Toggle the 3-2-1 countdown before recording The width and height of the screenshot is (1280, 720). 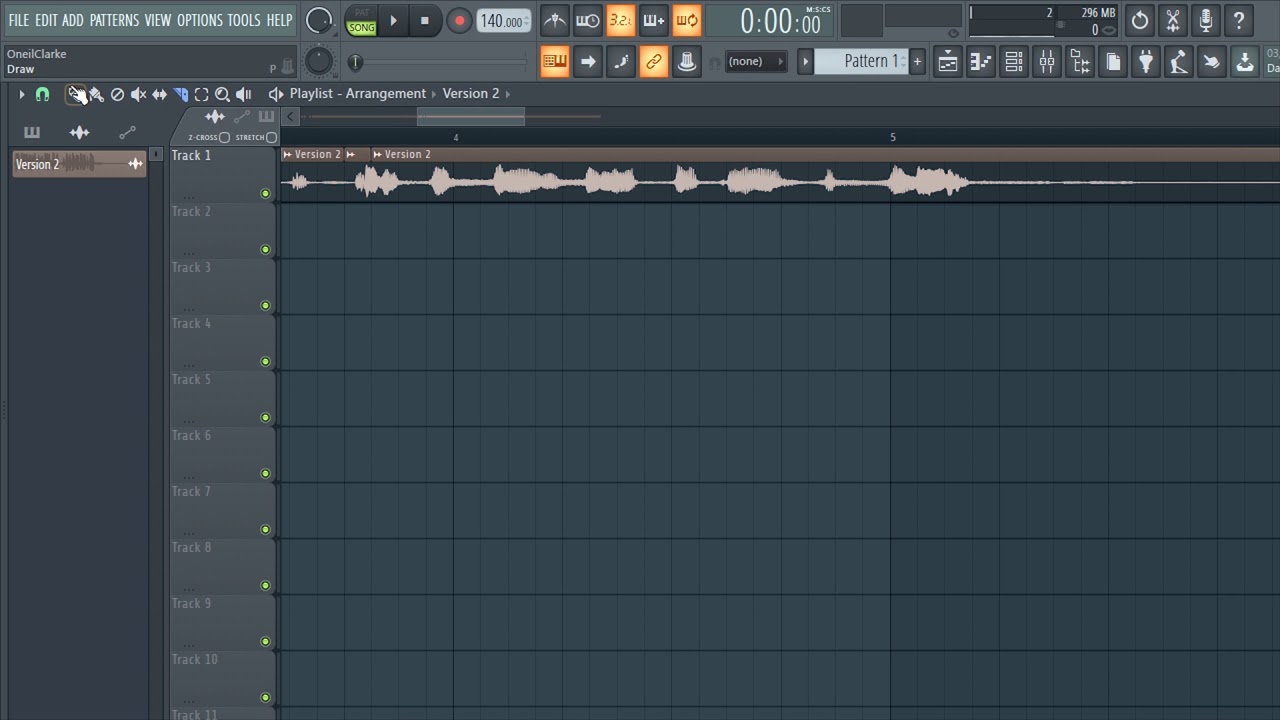tap(621, 20)
